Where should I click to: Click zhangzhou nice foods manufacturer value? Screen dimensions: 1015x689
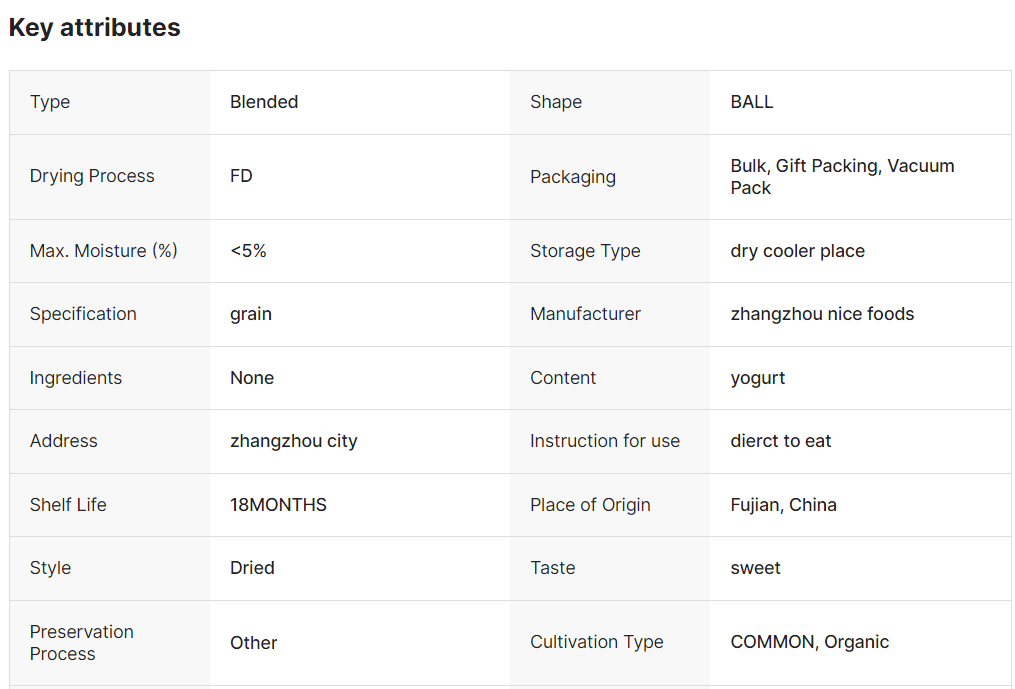pyautogui.click(x=822, y=314)
